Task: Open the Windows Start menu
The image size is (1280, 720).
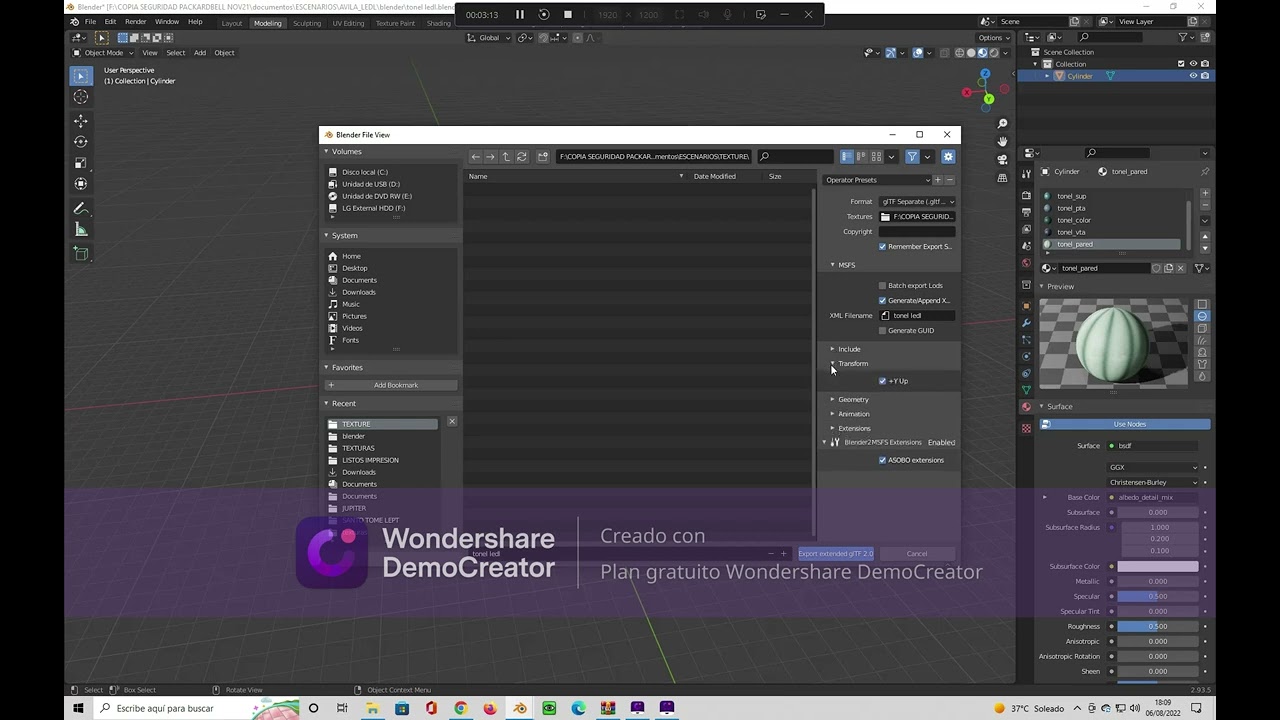Action: click(78, 708)
